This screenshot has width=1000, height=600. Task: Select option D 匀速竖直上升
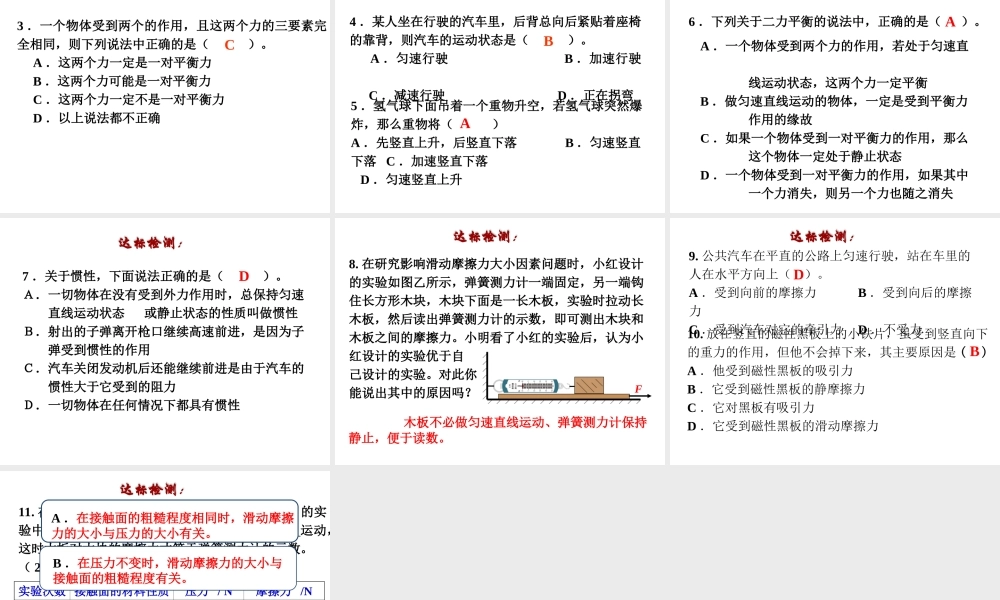411,180
